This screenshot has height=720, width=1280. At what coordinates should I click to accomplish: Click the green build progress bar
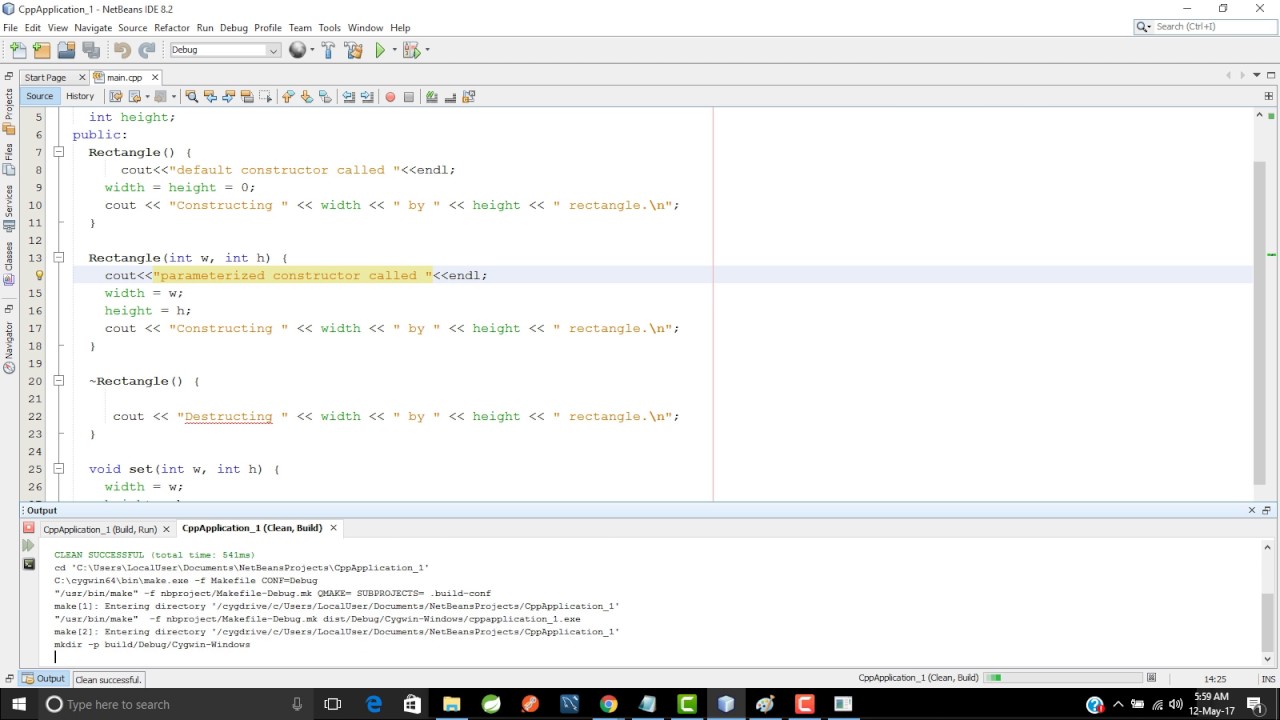point(1064,678)
